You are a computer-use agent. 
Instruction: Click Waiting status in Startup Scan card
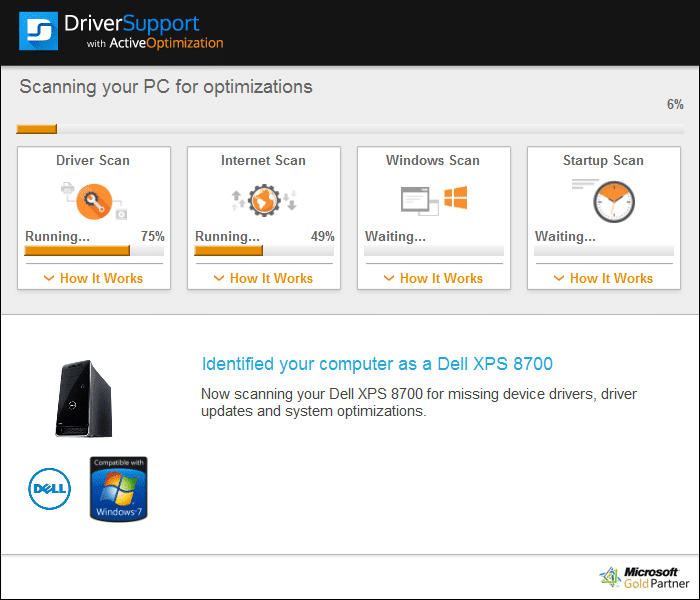pos(565,236)
